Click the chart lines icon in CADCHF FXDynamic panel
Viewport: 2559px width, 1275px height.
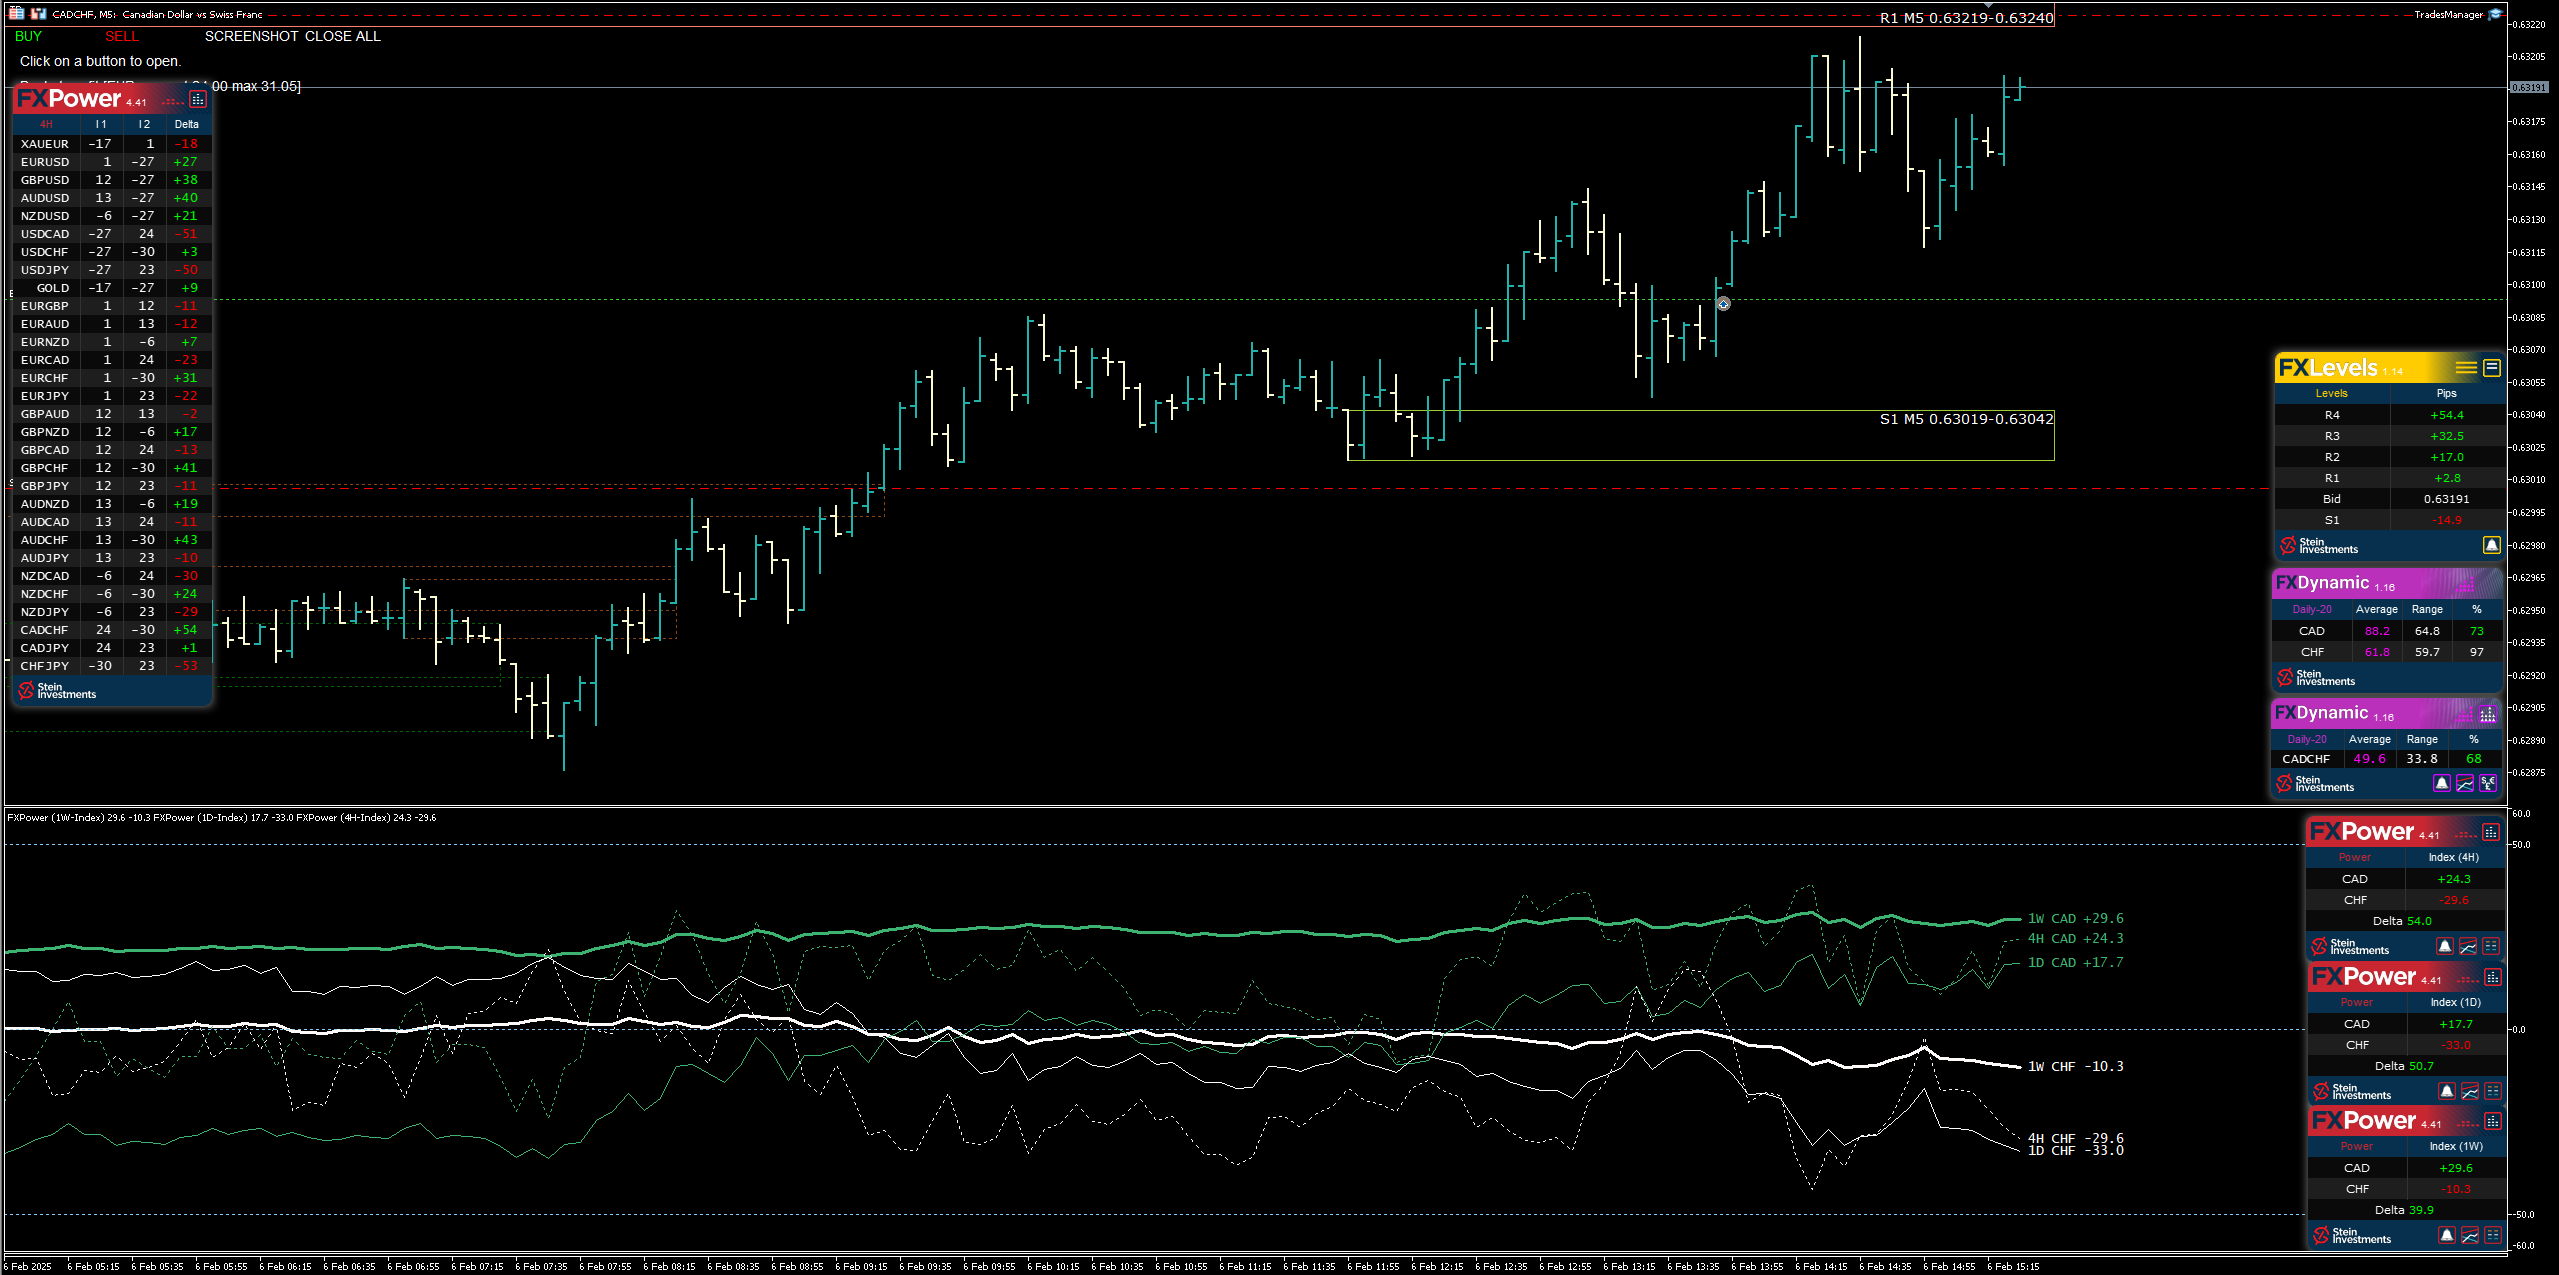tap(2465, 783)
